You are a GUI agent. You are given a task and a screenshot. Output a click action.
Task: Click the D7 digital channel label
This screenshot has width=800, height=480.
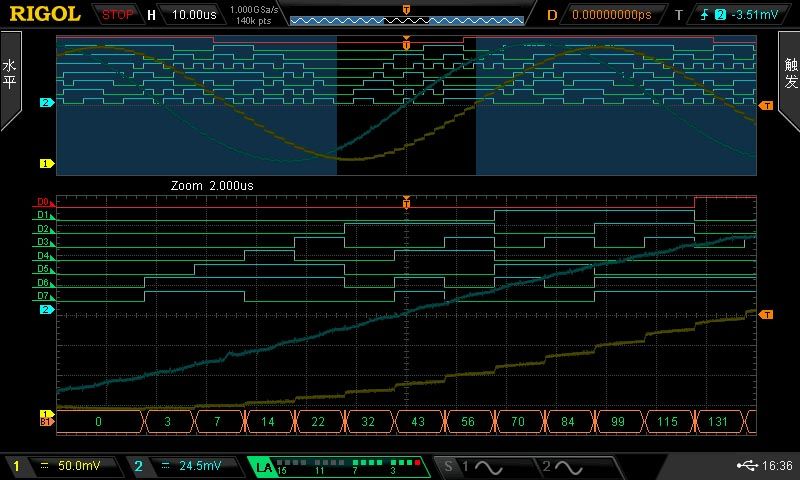coord(44,296)
